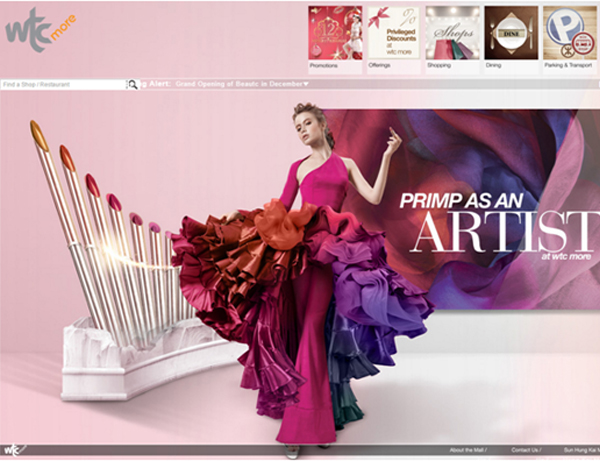This screenshot has width=600, height=461.
Task: Select the Dining menu label
Action: pos(493,65)
